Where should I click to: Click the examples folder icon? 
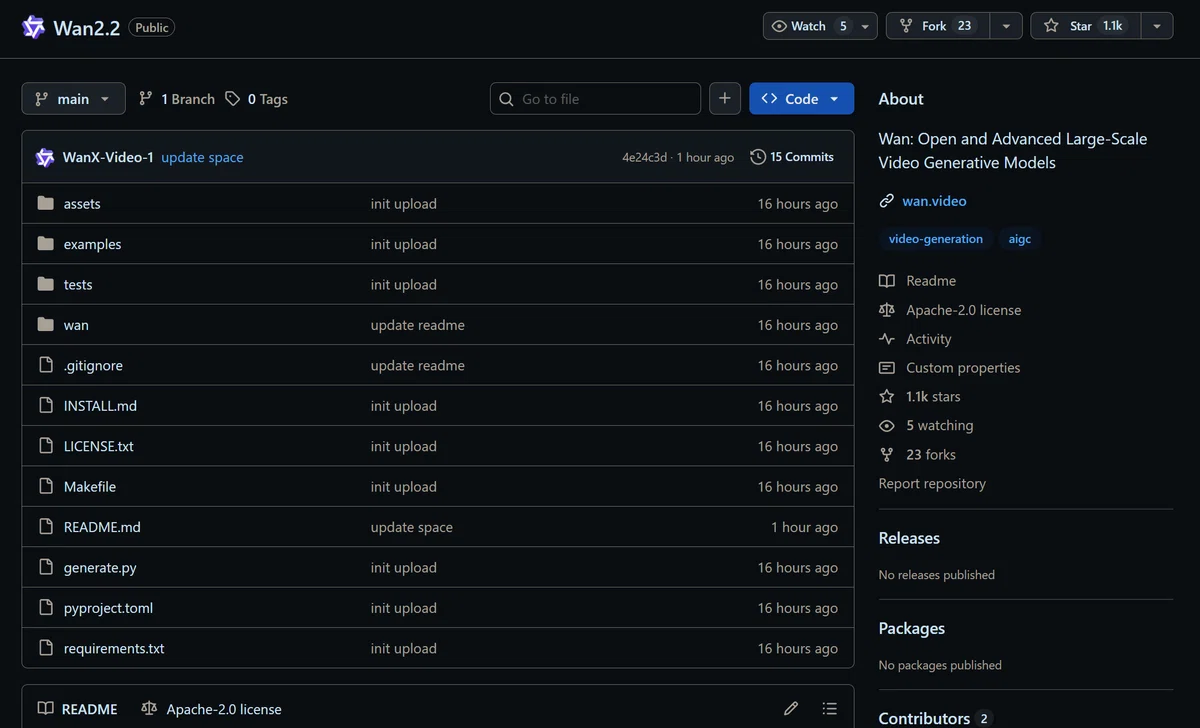click(x=45, y=244)
